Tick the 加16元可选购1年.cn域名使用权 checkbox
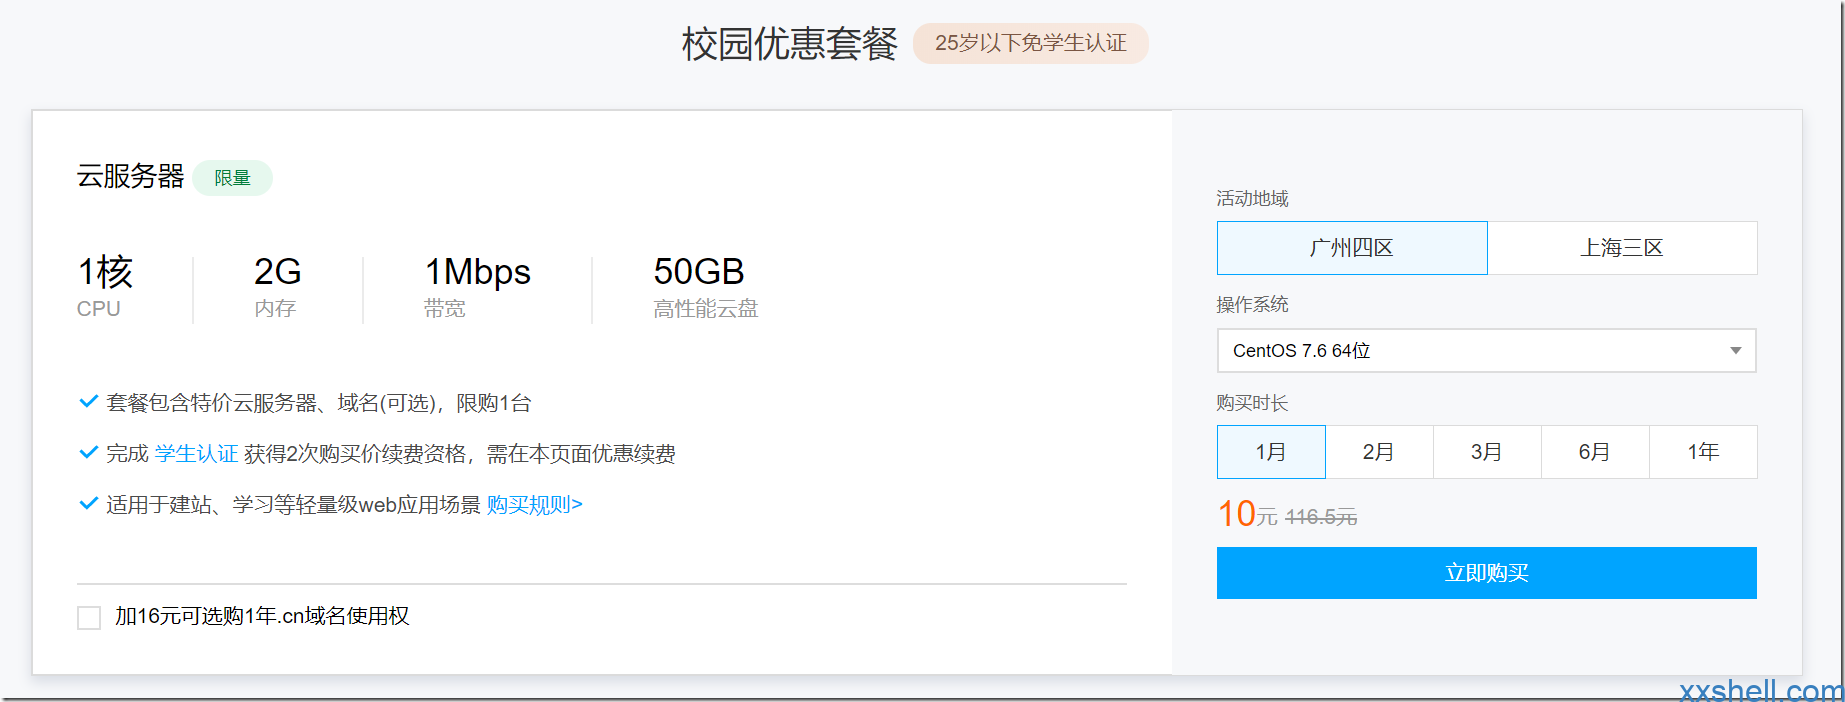Viewport: 1845px width, 702px height. pos(89,618)
